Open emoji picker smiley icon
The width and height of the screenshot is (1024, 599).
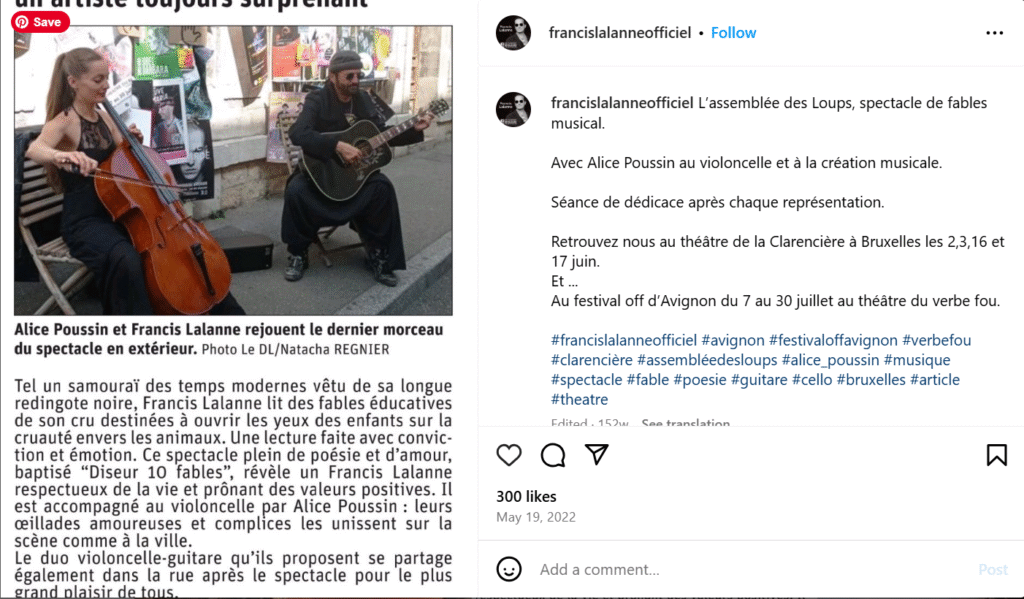pos(509,569)
